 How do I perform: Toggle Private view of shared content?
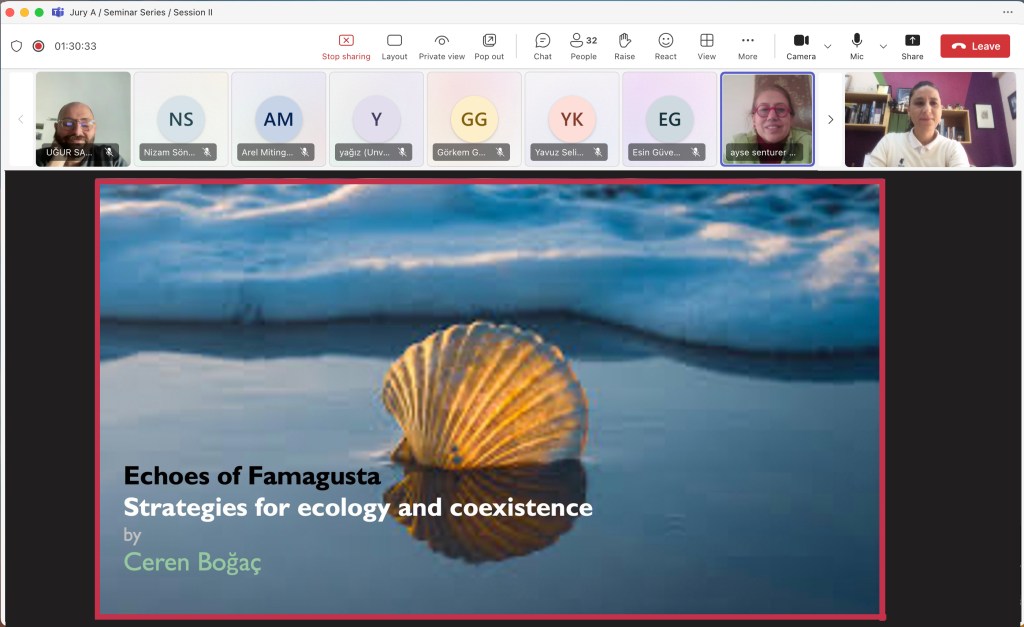pos(441,46)
